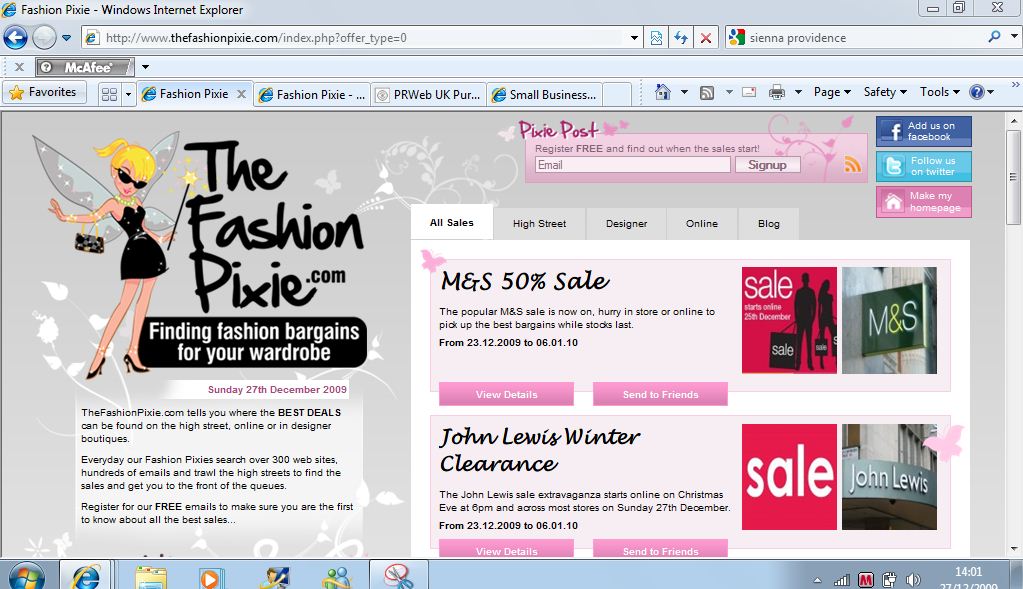Close the active Fashion Pixie tab
Viewport: 1023px width, 589px height.
pos(241,94)
